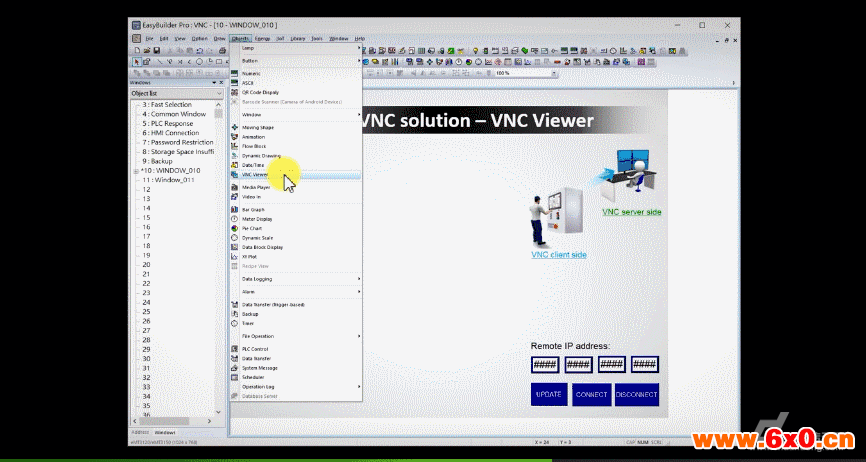The width and height of the screenshot is (866, 462).
Task: Click the Bar Graph icon in menu
Action: pos(235,209)
